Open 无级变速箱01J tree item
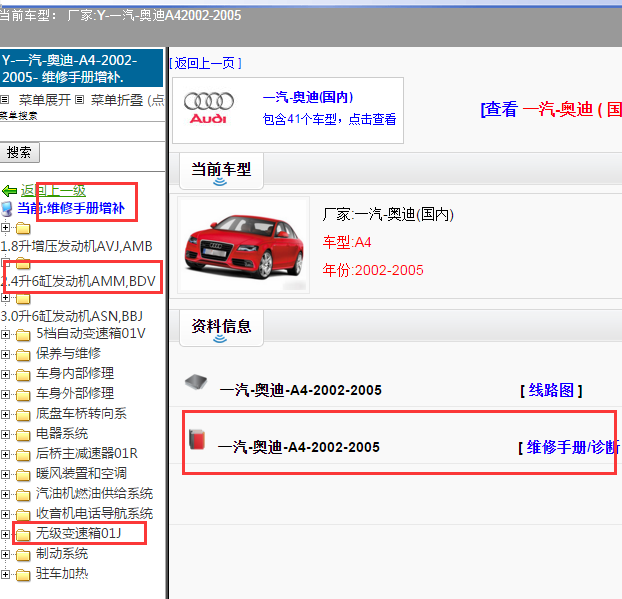The image size is (622, 599). click(x=79, y=534)
